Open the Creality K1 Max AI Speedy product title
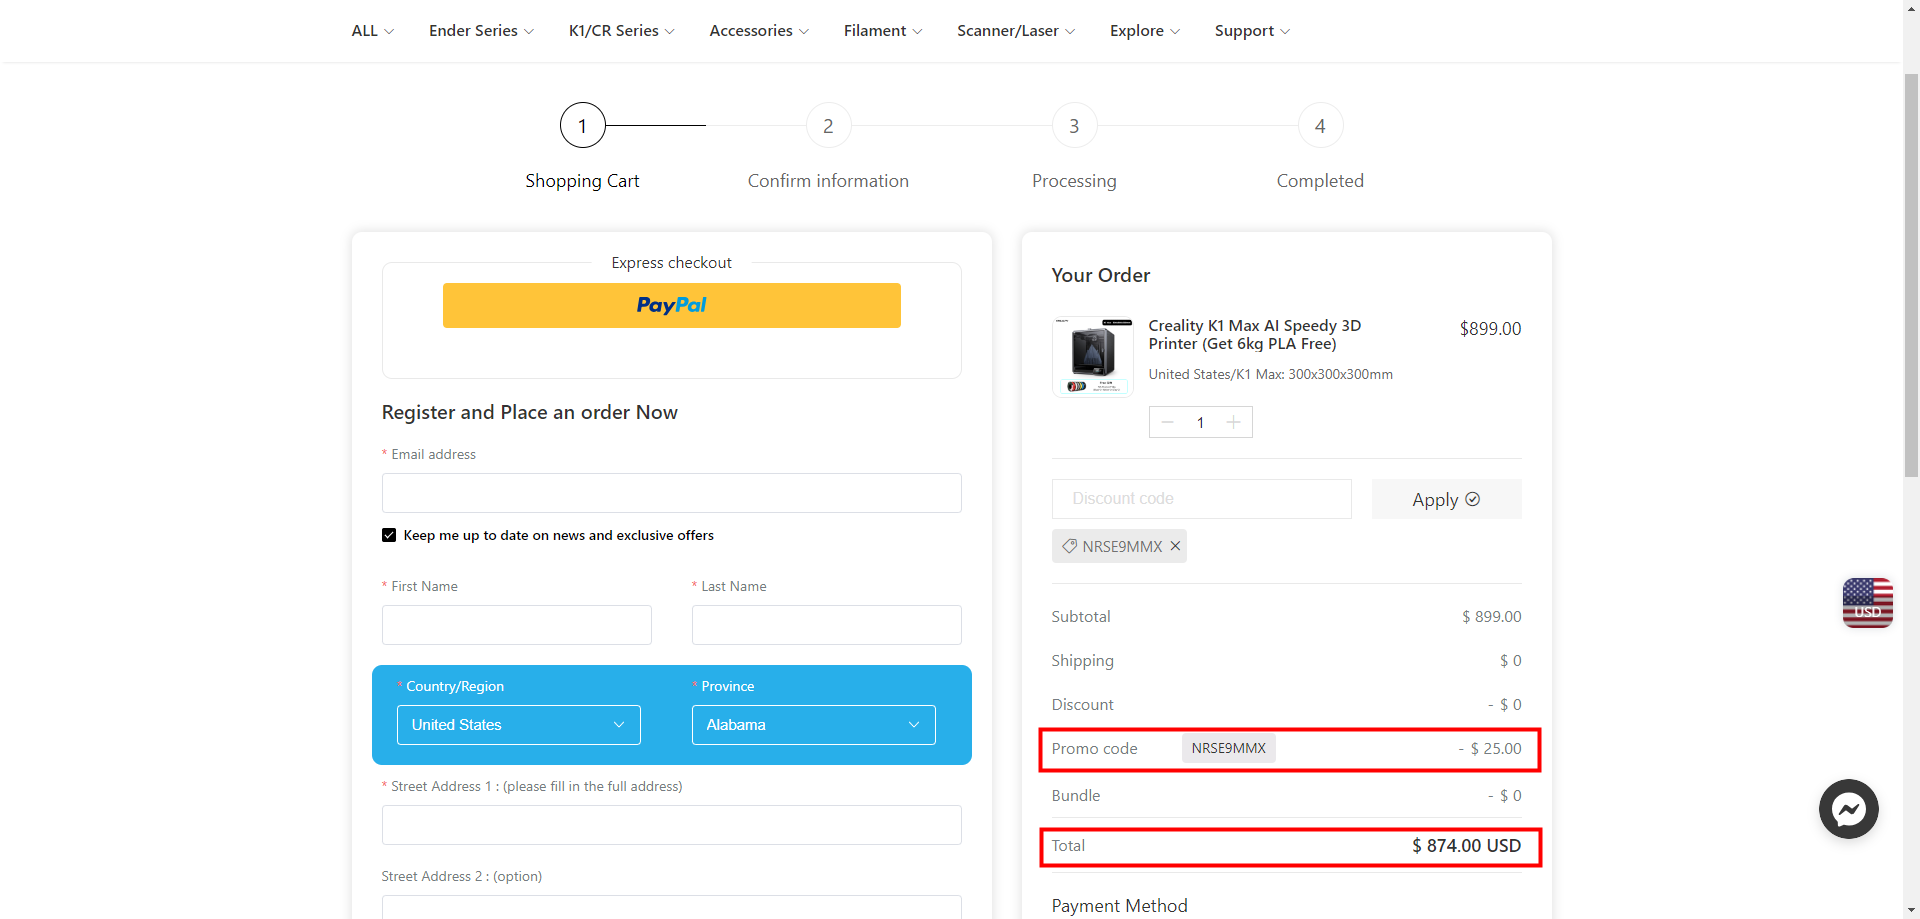The image size is (1920, 919). click(1254, 335)
